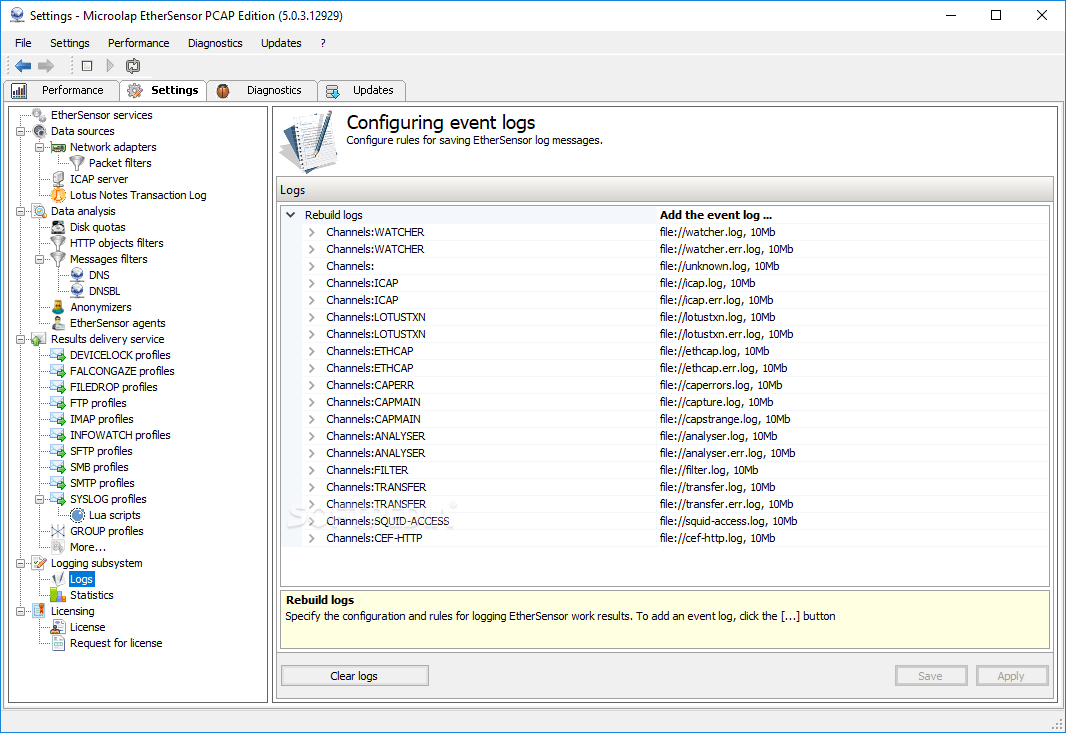Expand the Channels:CEF-HTTP log row
This screenshot has height=733, width=1066.
tap(311, 538)
